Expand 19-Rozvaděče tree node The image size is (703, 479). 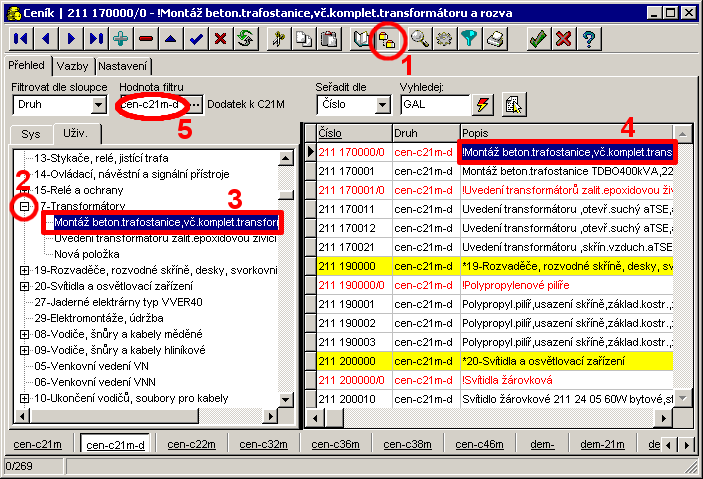24,269
